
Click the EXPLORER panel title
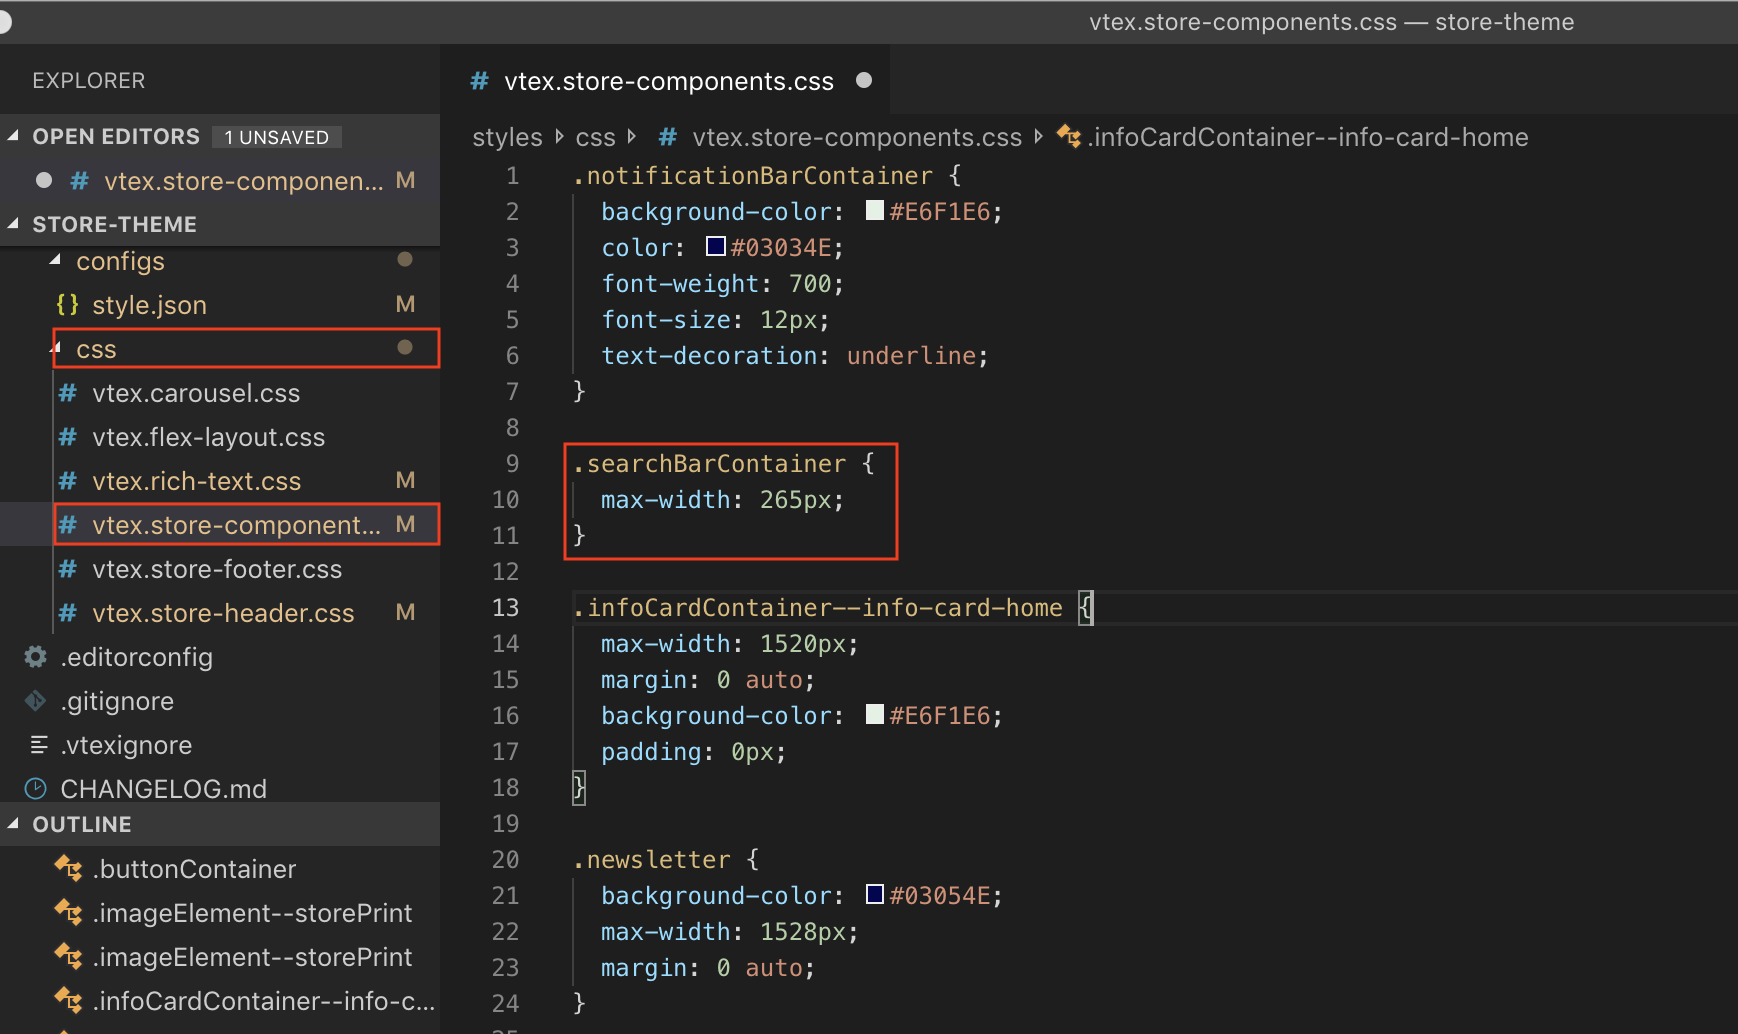click(x=89, y=81)
